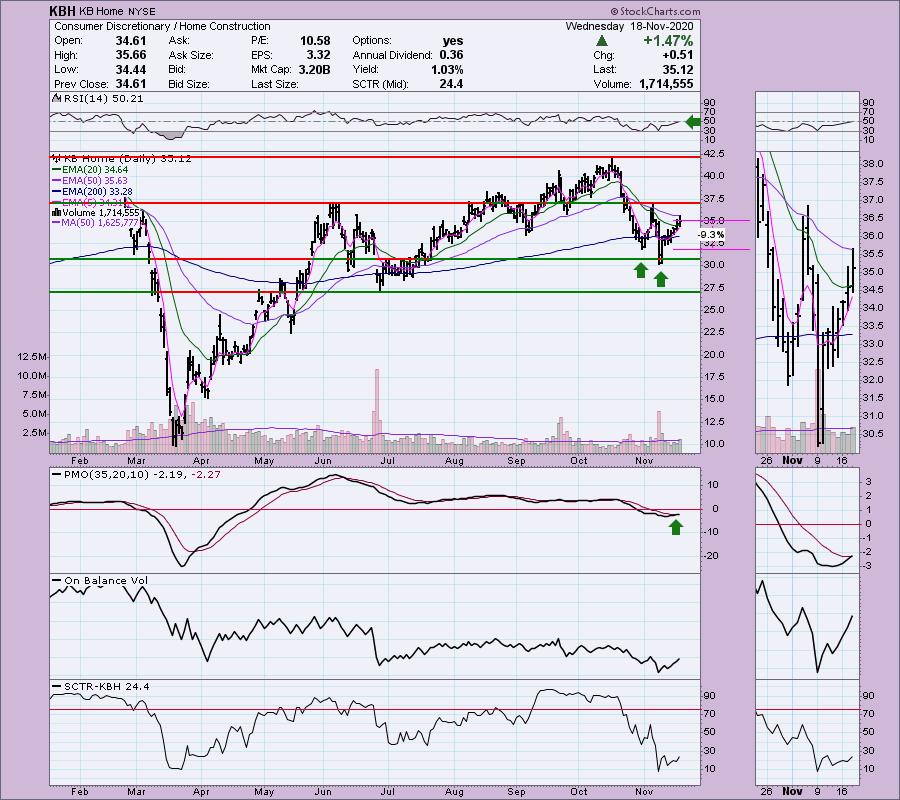
Task: Click the 'Ask Size:' label
Action: (x=191, y=55)
